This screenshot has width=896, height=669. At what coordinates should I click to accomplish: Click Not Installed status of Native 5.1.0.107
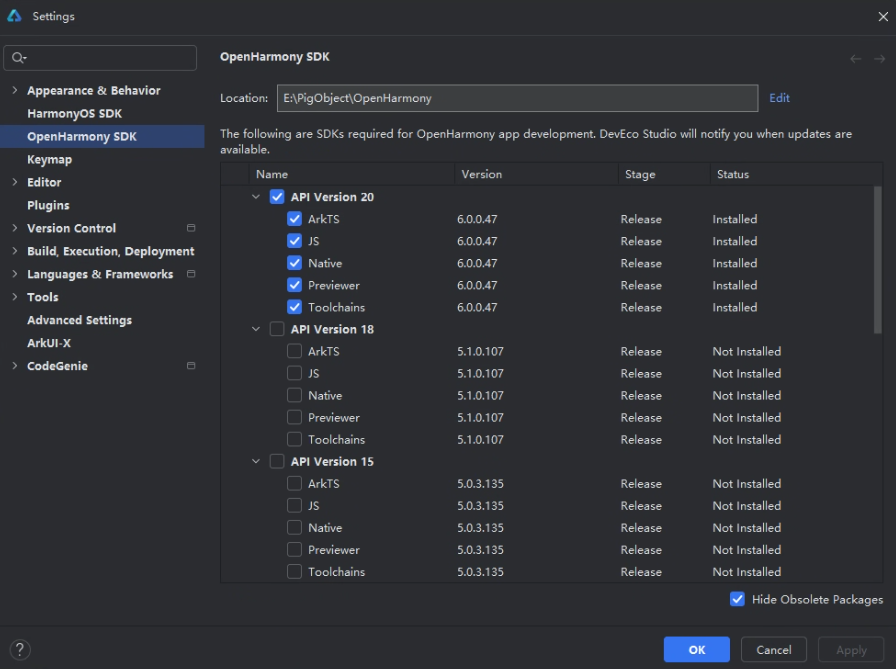click(x=746, y=395)
